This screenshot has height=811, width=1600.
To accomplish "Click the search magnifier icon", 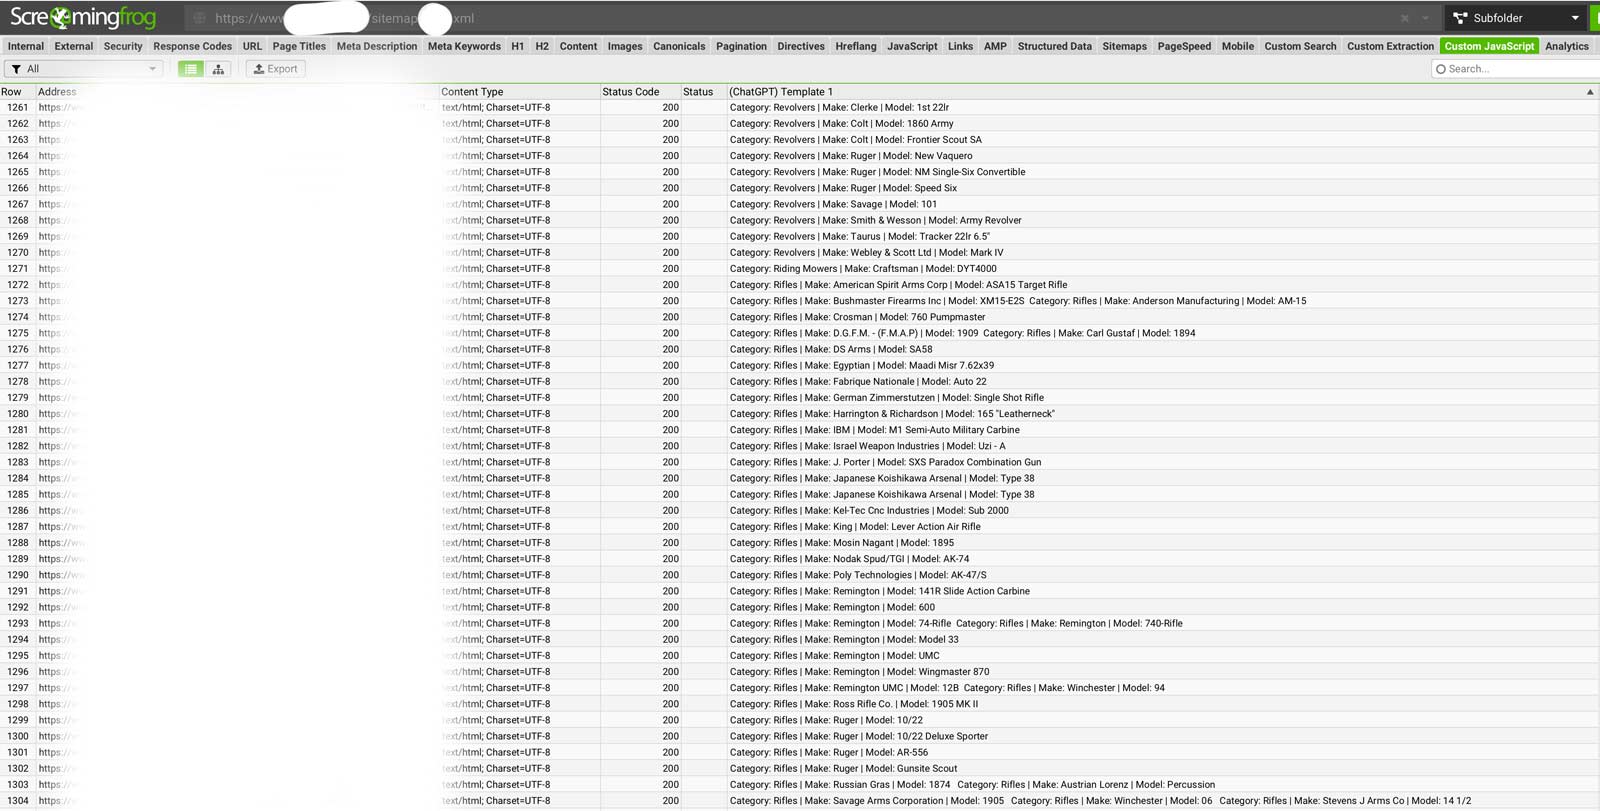I will pos(1441,69).
